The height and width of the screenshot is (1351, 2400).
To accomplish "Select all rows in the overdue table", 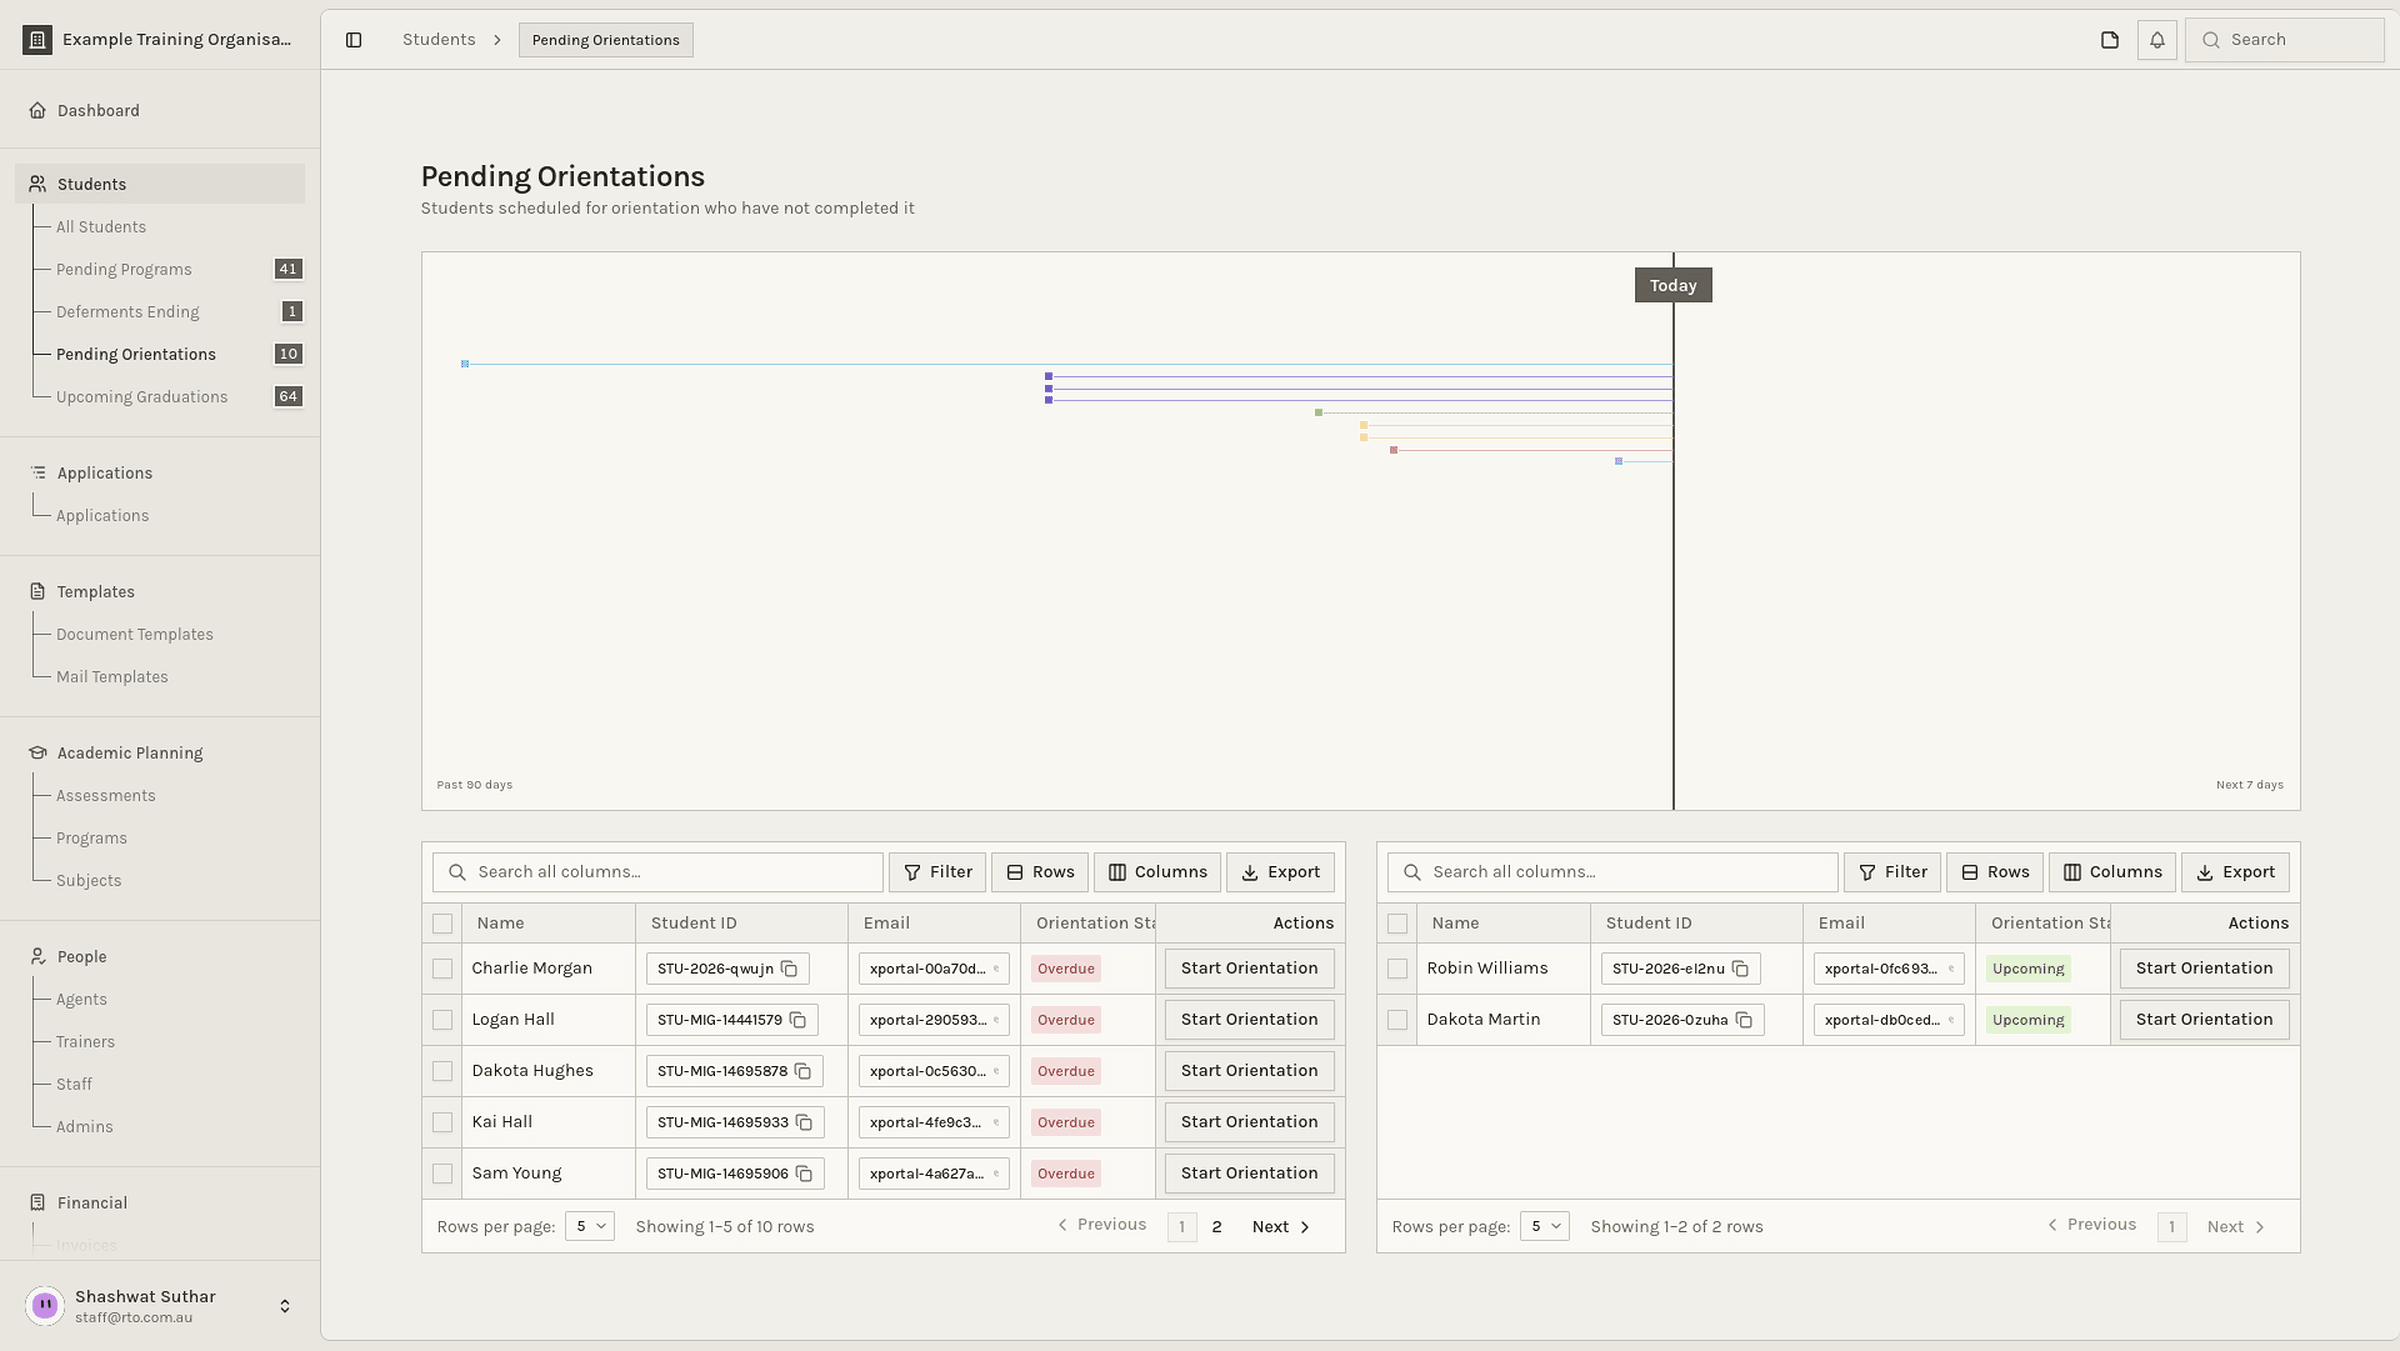I will coord(442,924).
